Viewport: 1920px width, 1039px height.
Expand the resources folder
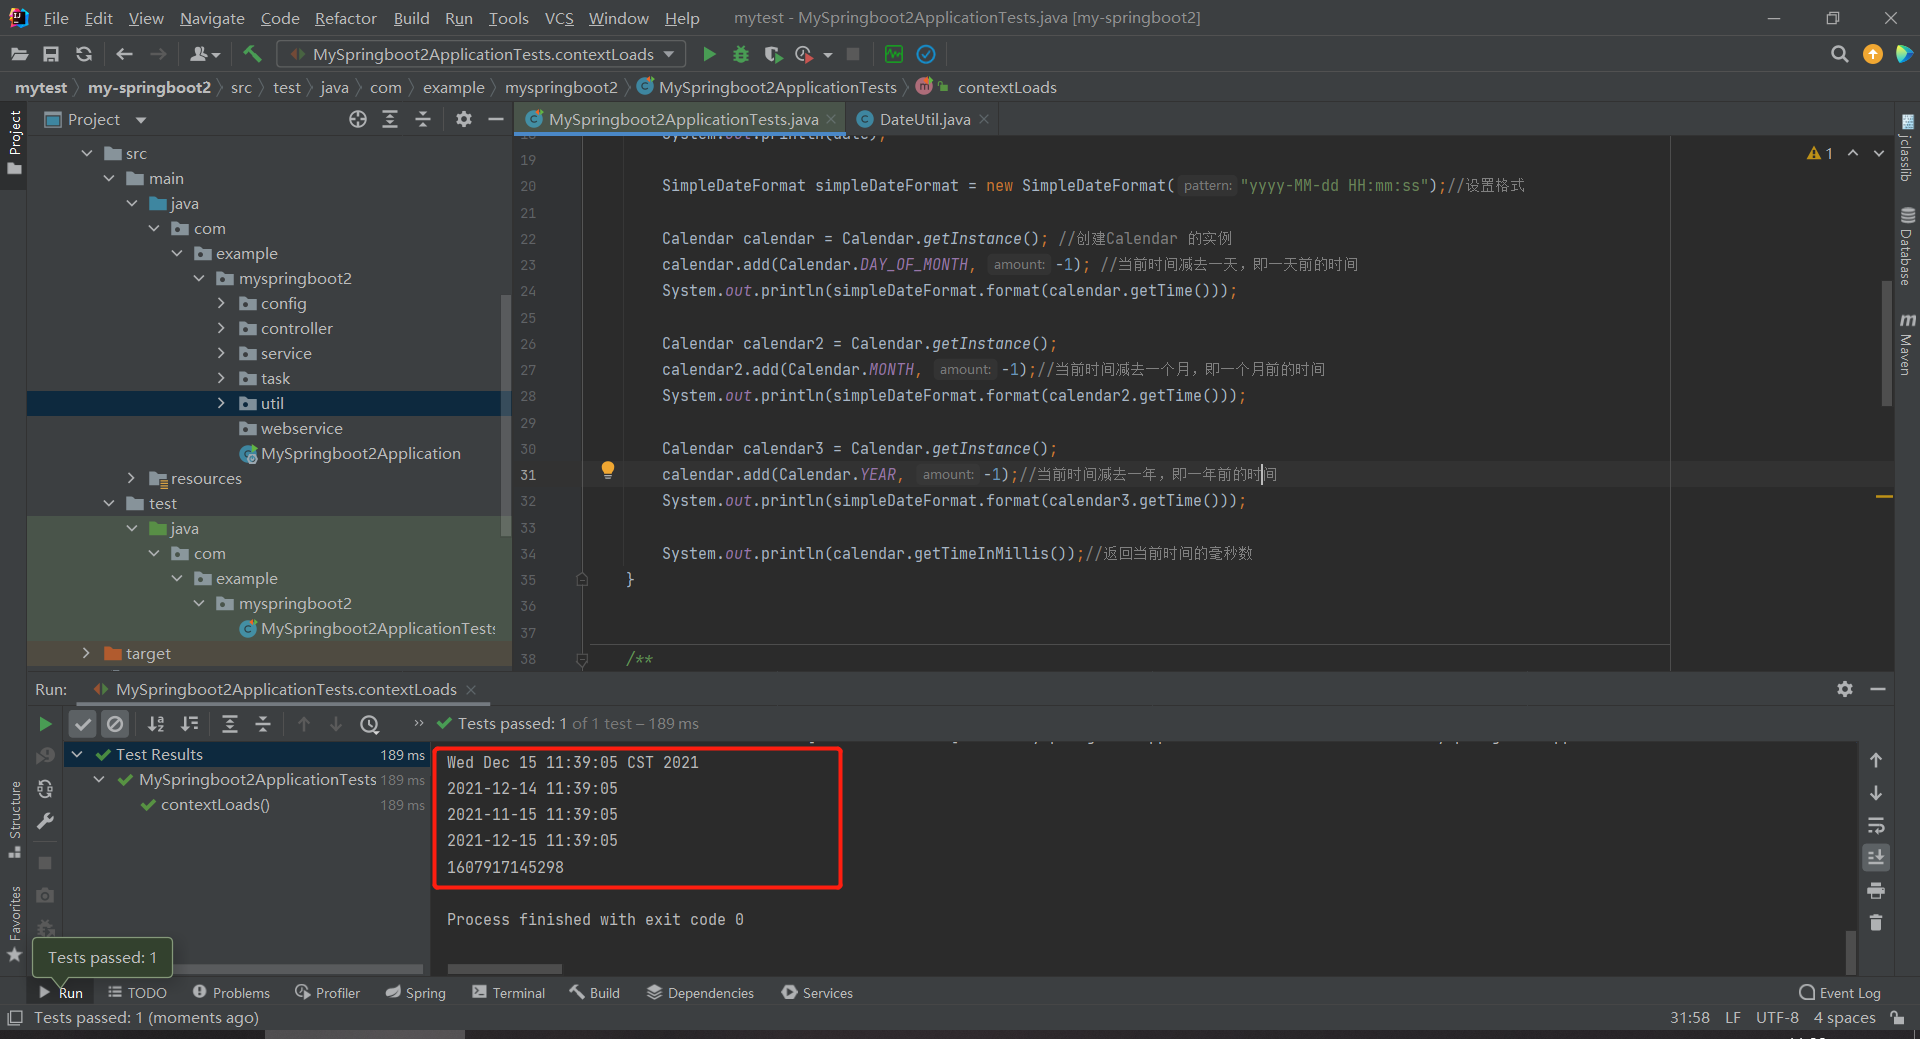point(131,478)
